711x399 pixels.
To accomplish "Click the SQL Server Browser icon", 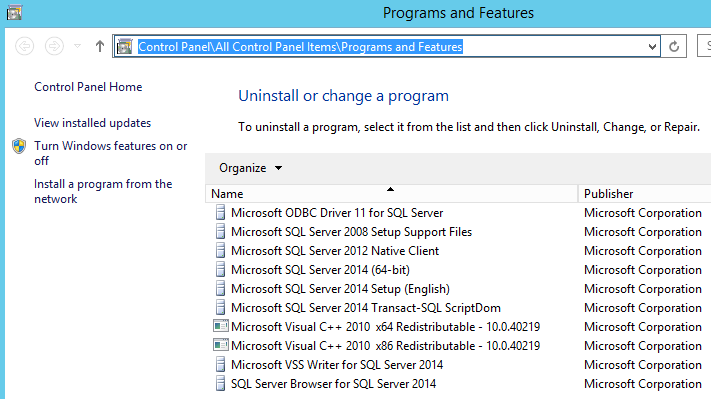I will (x=220, y=384).
